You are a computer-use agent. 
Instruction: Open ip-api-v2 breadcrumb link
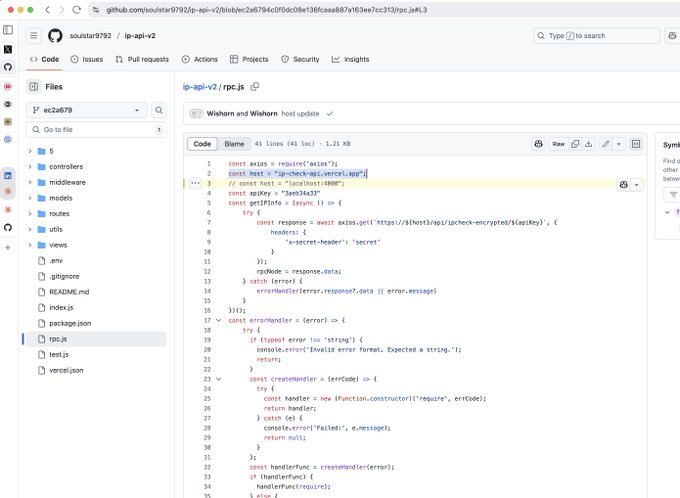click(x=199, y=87)
